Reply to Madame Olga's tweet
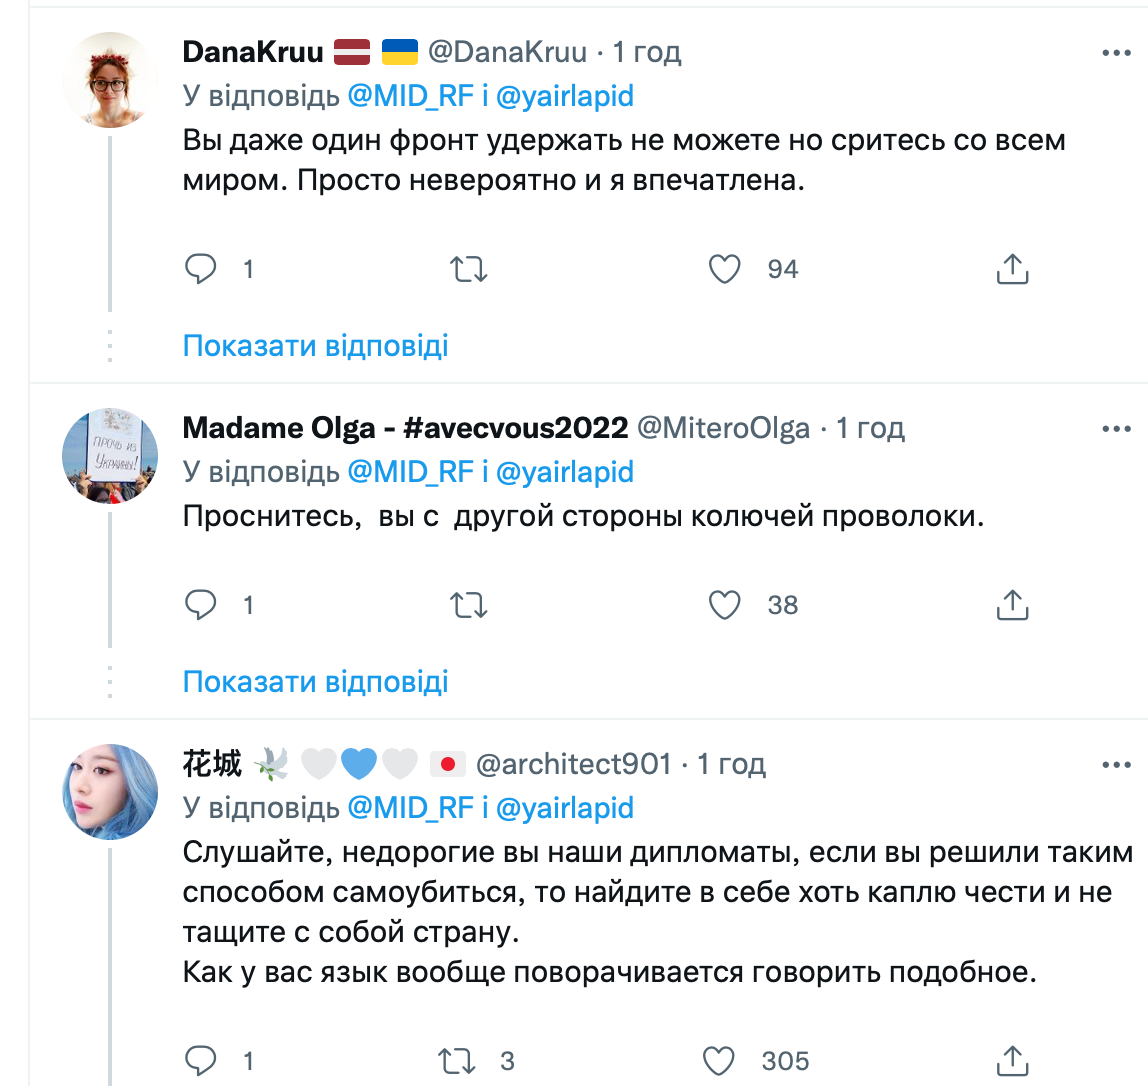This screenshot has width=1148, height=1086. click(x=202, y=605)
